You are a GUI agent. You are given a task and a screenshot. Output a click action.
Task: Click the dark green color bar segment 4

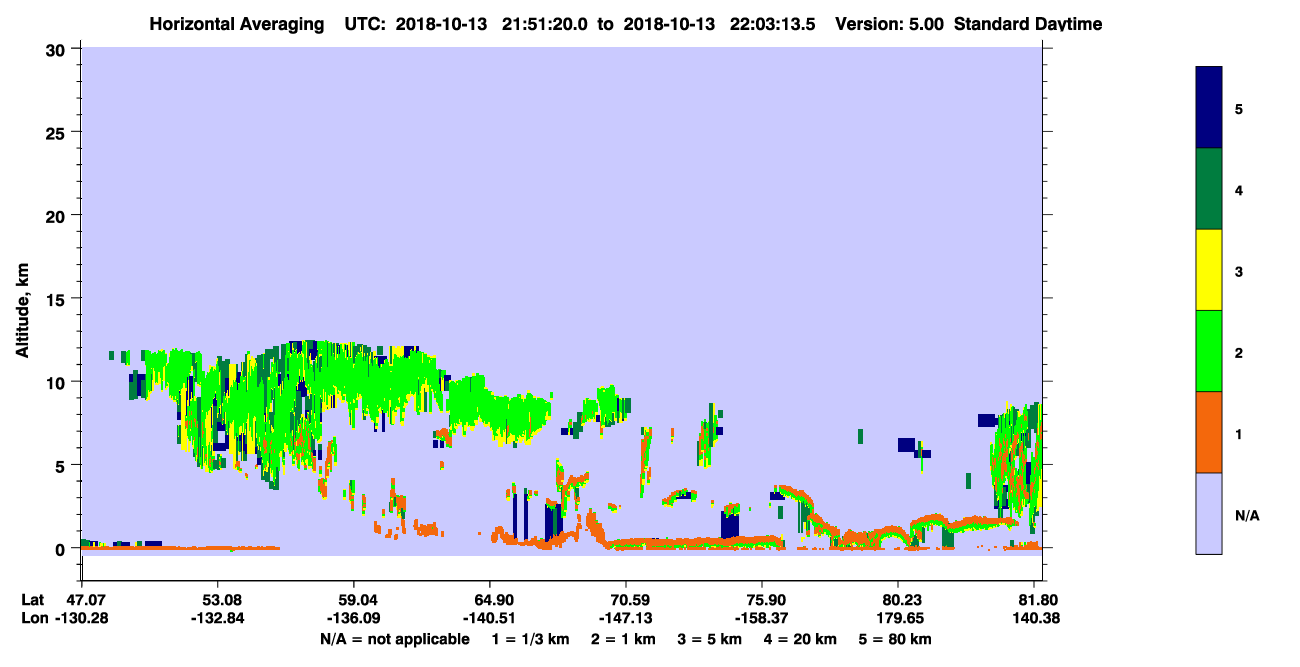click(x=1209, y=189)
